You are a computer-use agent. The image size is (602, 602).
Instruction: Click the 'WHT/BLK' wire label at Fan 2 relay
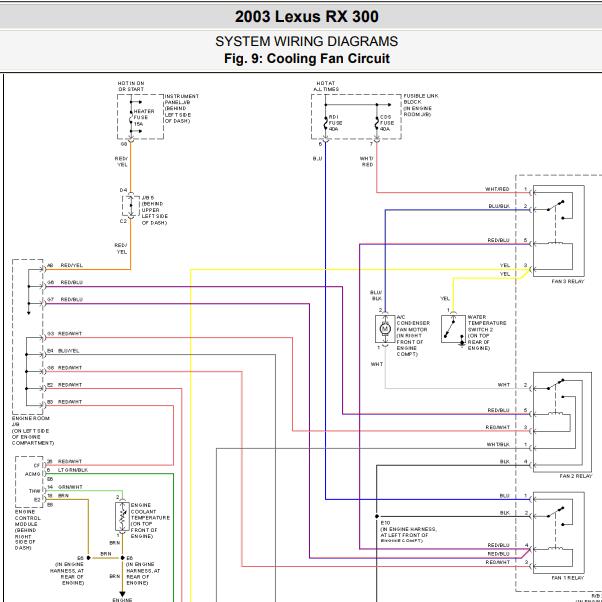(498, 445)
